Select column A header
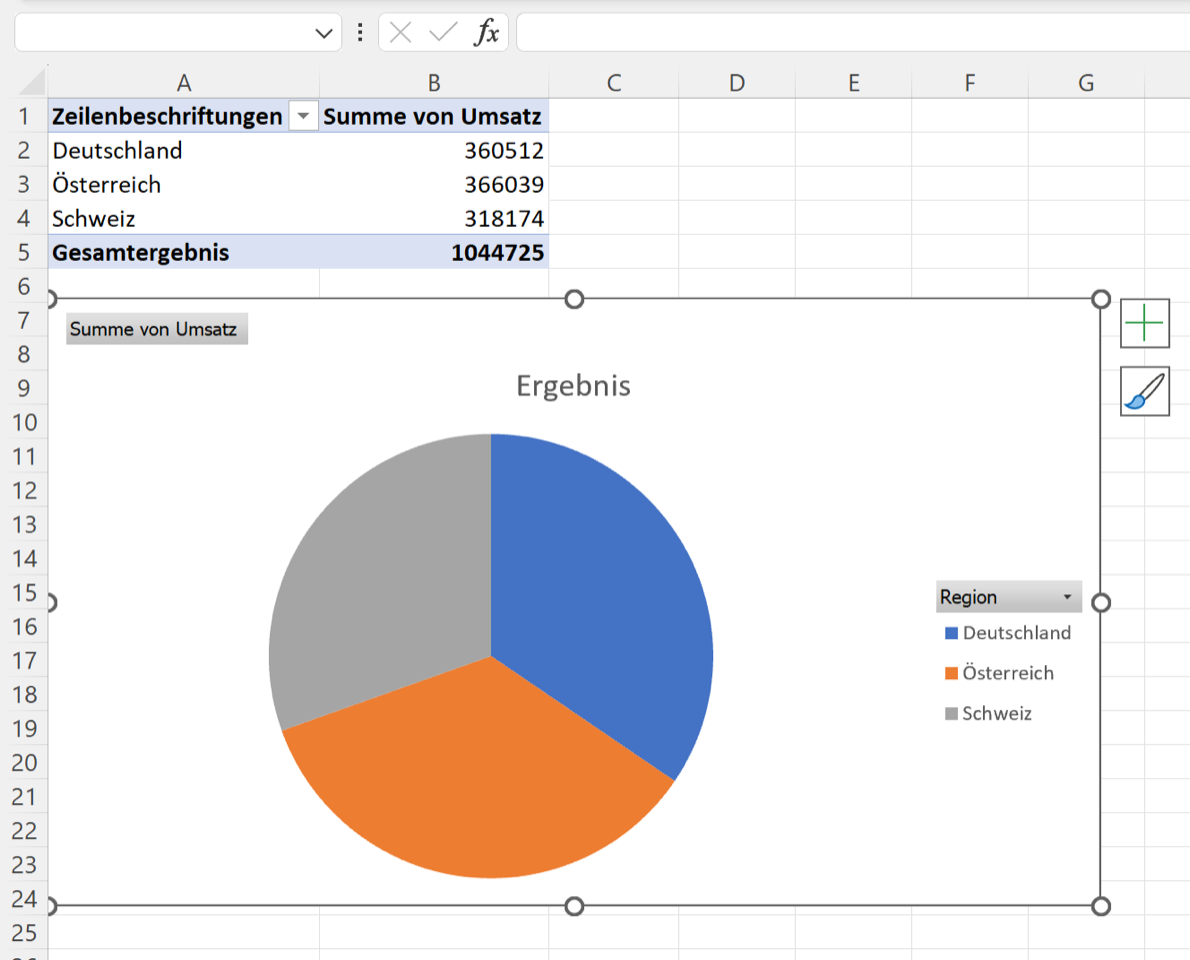The image size is (1190, 960). 184,83
